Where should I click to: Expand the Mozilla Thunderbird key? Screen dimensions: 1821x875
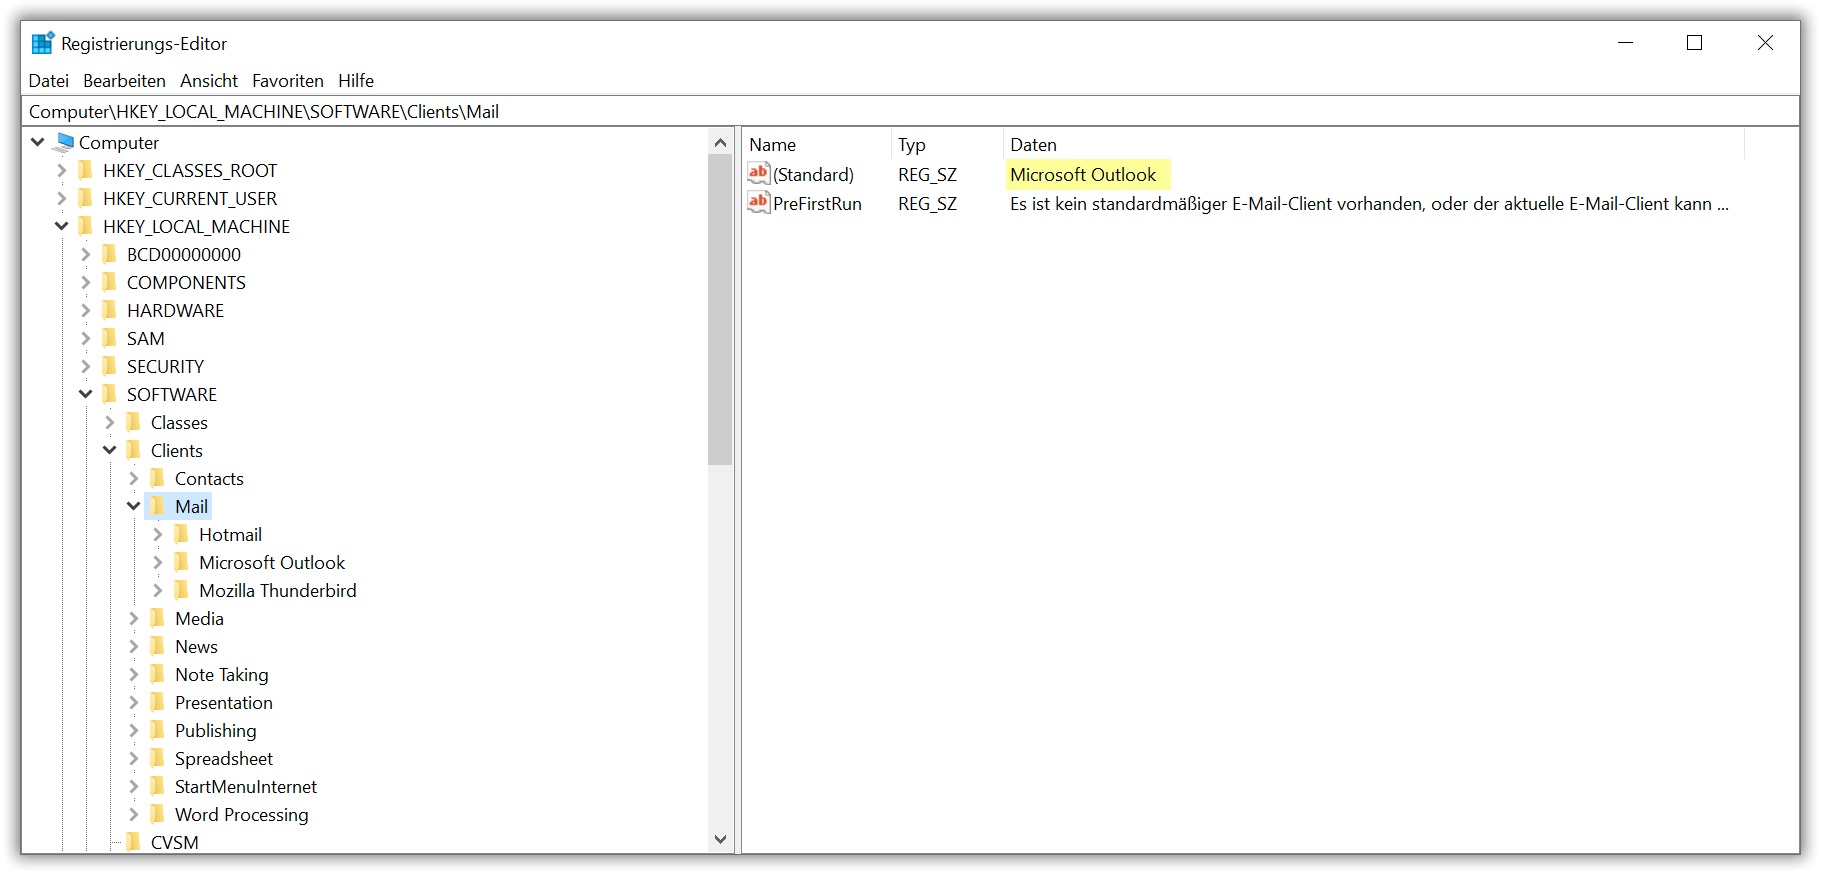click(158, 590)
